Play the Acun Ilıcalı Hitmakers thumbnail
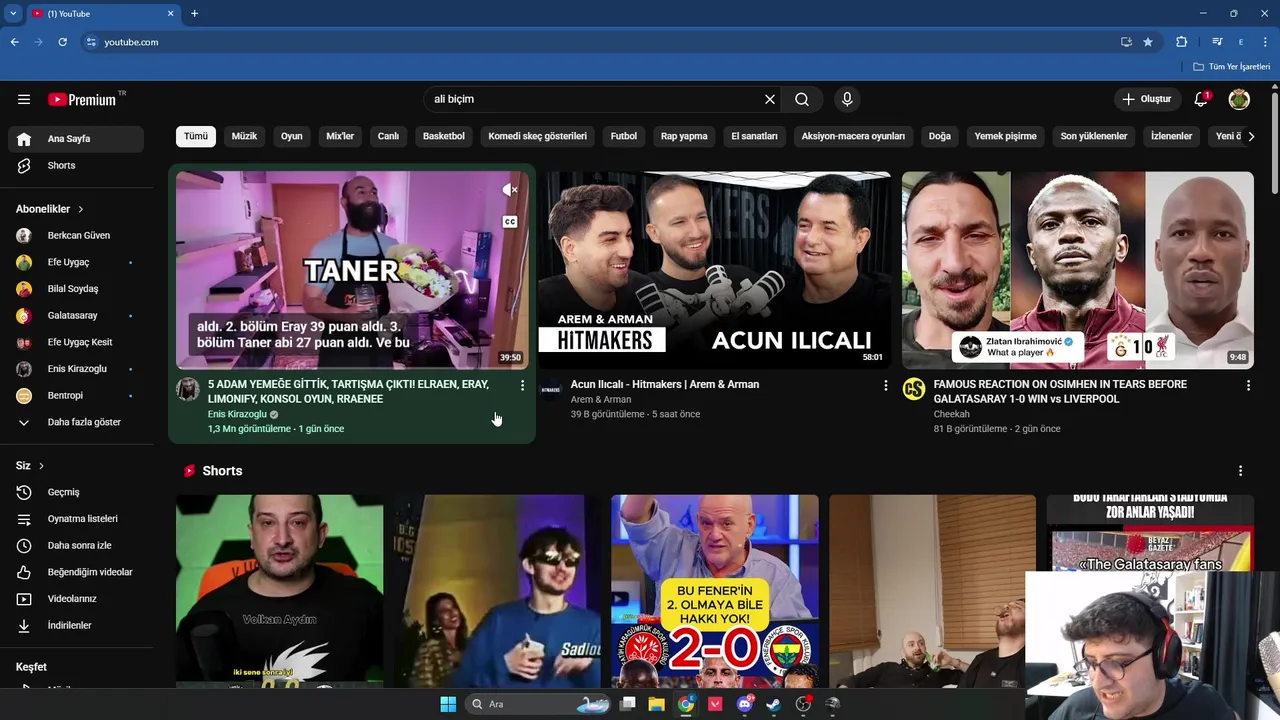1280x720 pixels. tap(715, 270)
